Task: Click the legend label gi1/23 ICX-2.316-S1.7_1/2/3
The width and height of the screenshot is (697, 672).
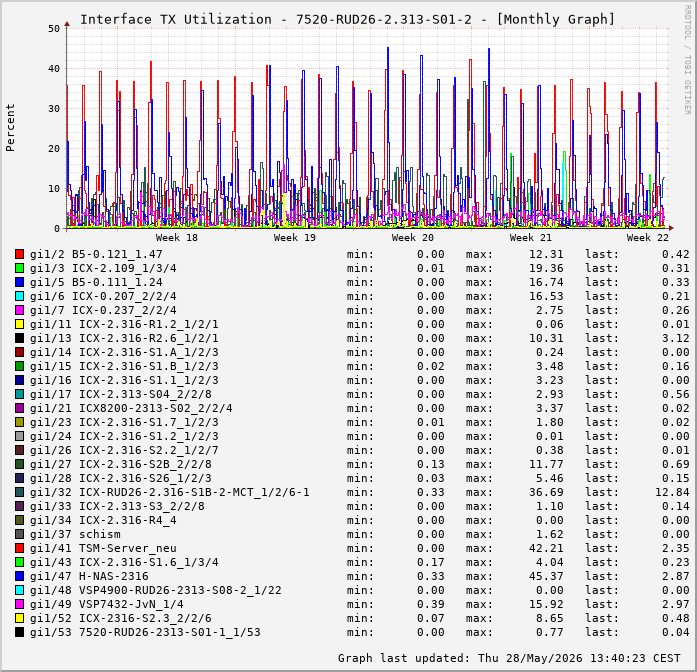Action: point(124,422)
